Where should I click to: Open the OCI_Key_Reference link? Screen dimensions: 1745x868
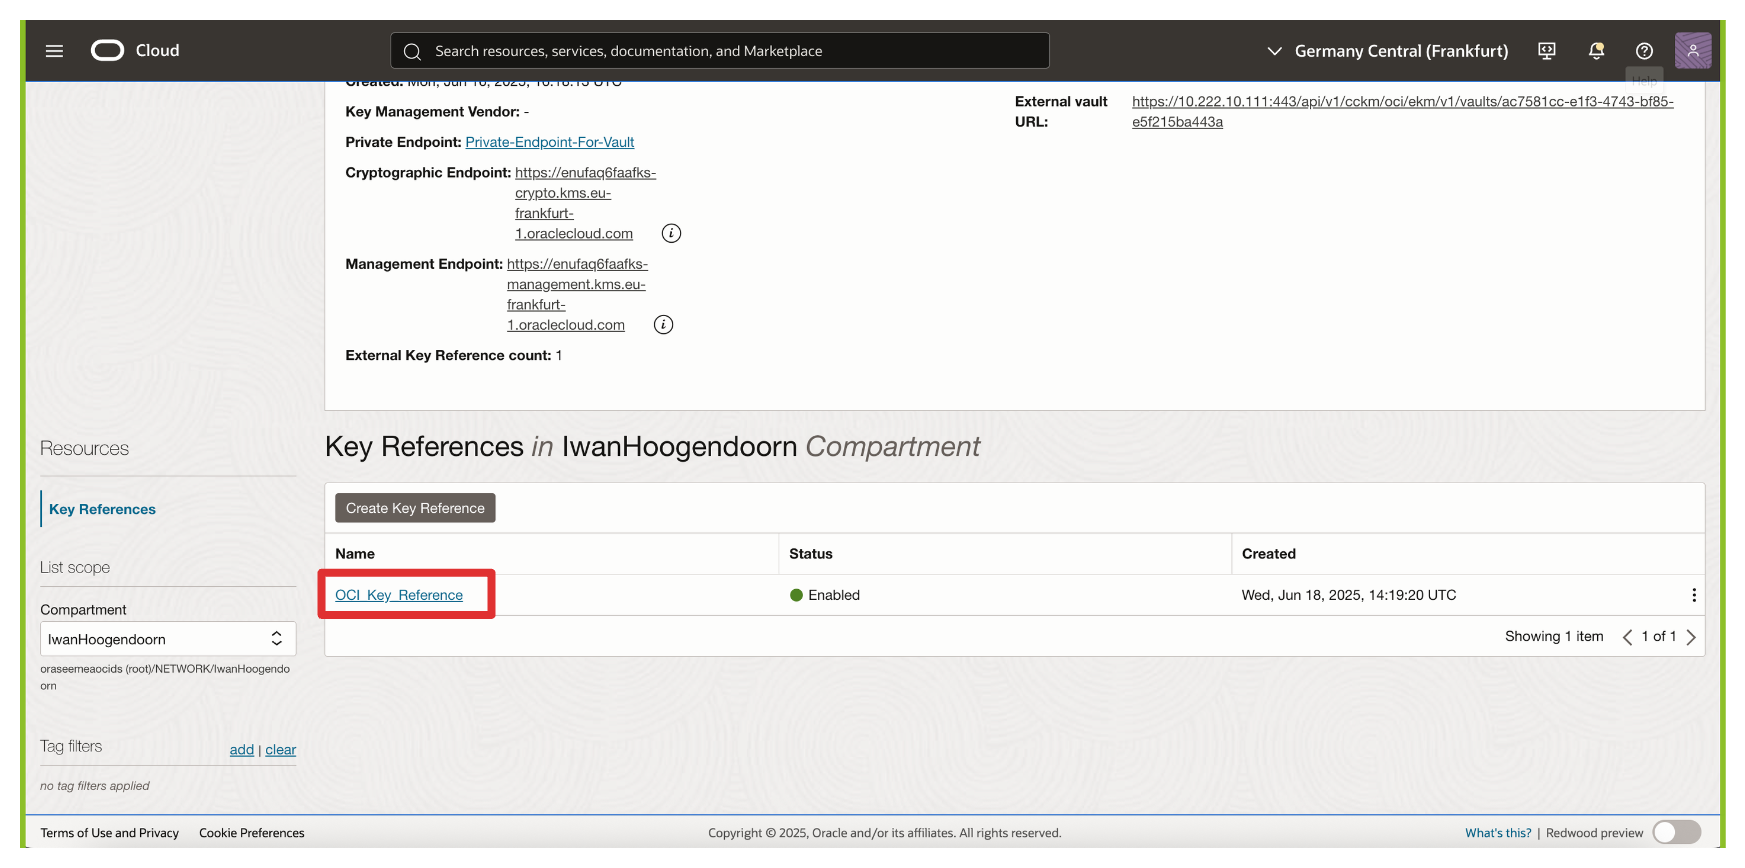(399, 595)
